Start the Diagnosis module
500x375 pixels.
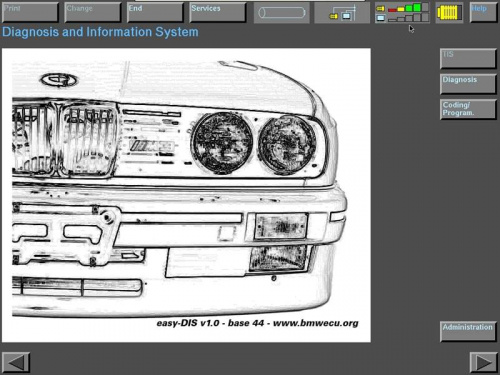click(468, 84)
